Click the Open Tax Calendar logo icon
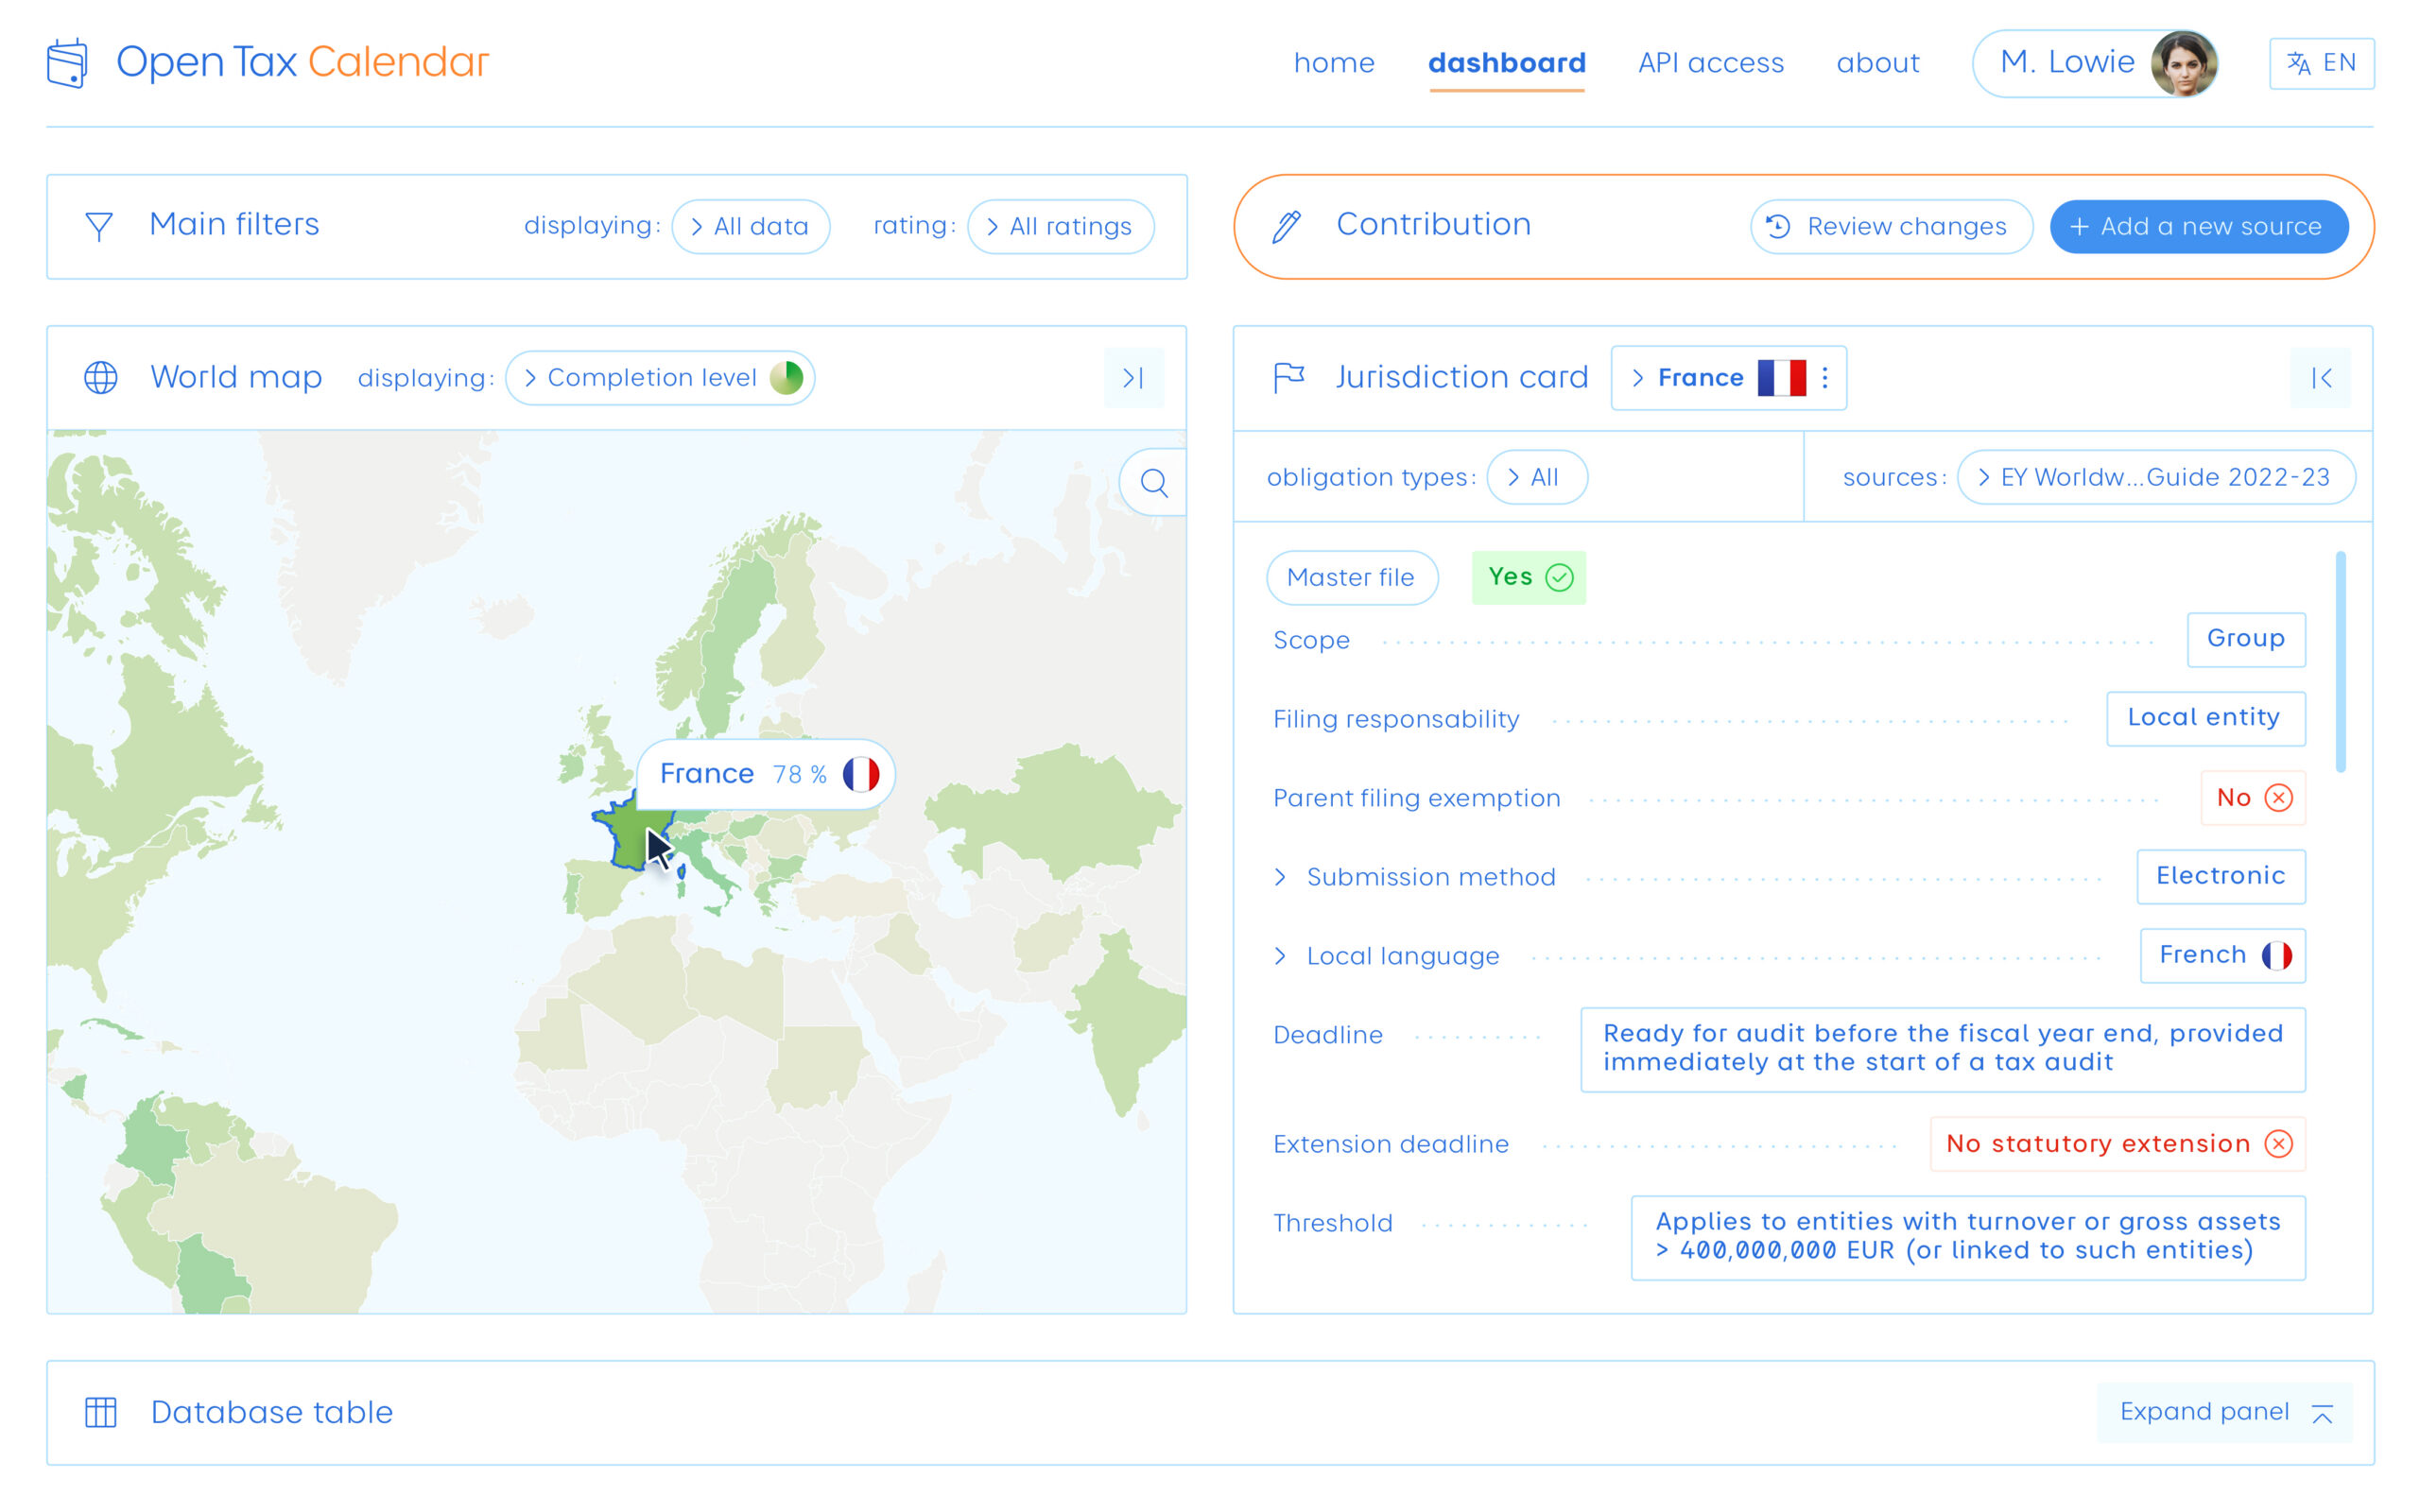The height and width of the screenshot is (1512, 2420). pyautogui.click(x=67, y=62)
